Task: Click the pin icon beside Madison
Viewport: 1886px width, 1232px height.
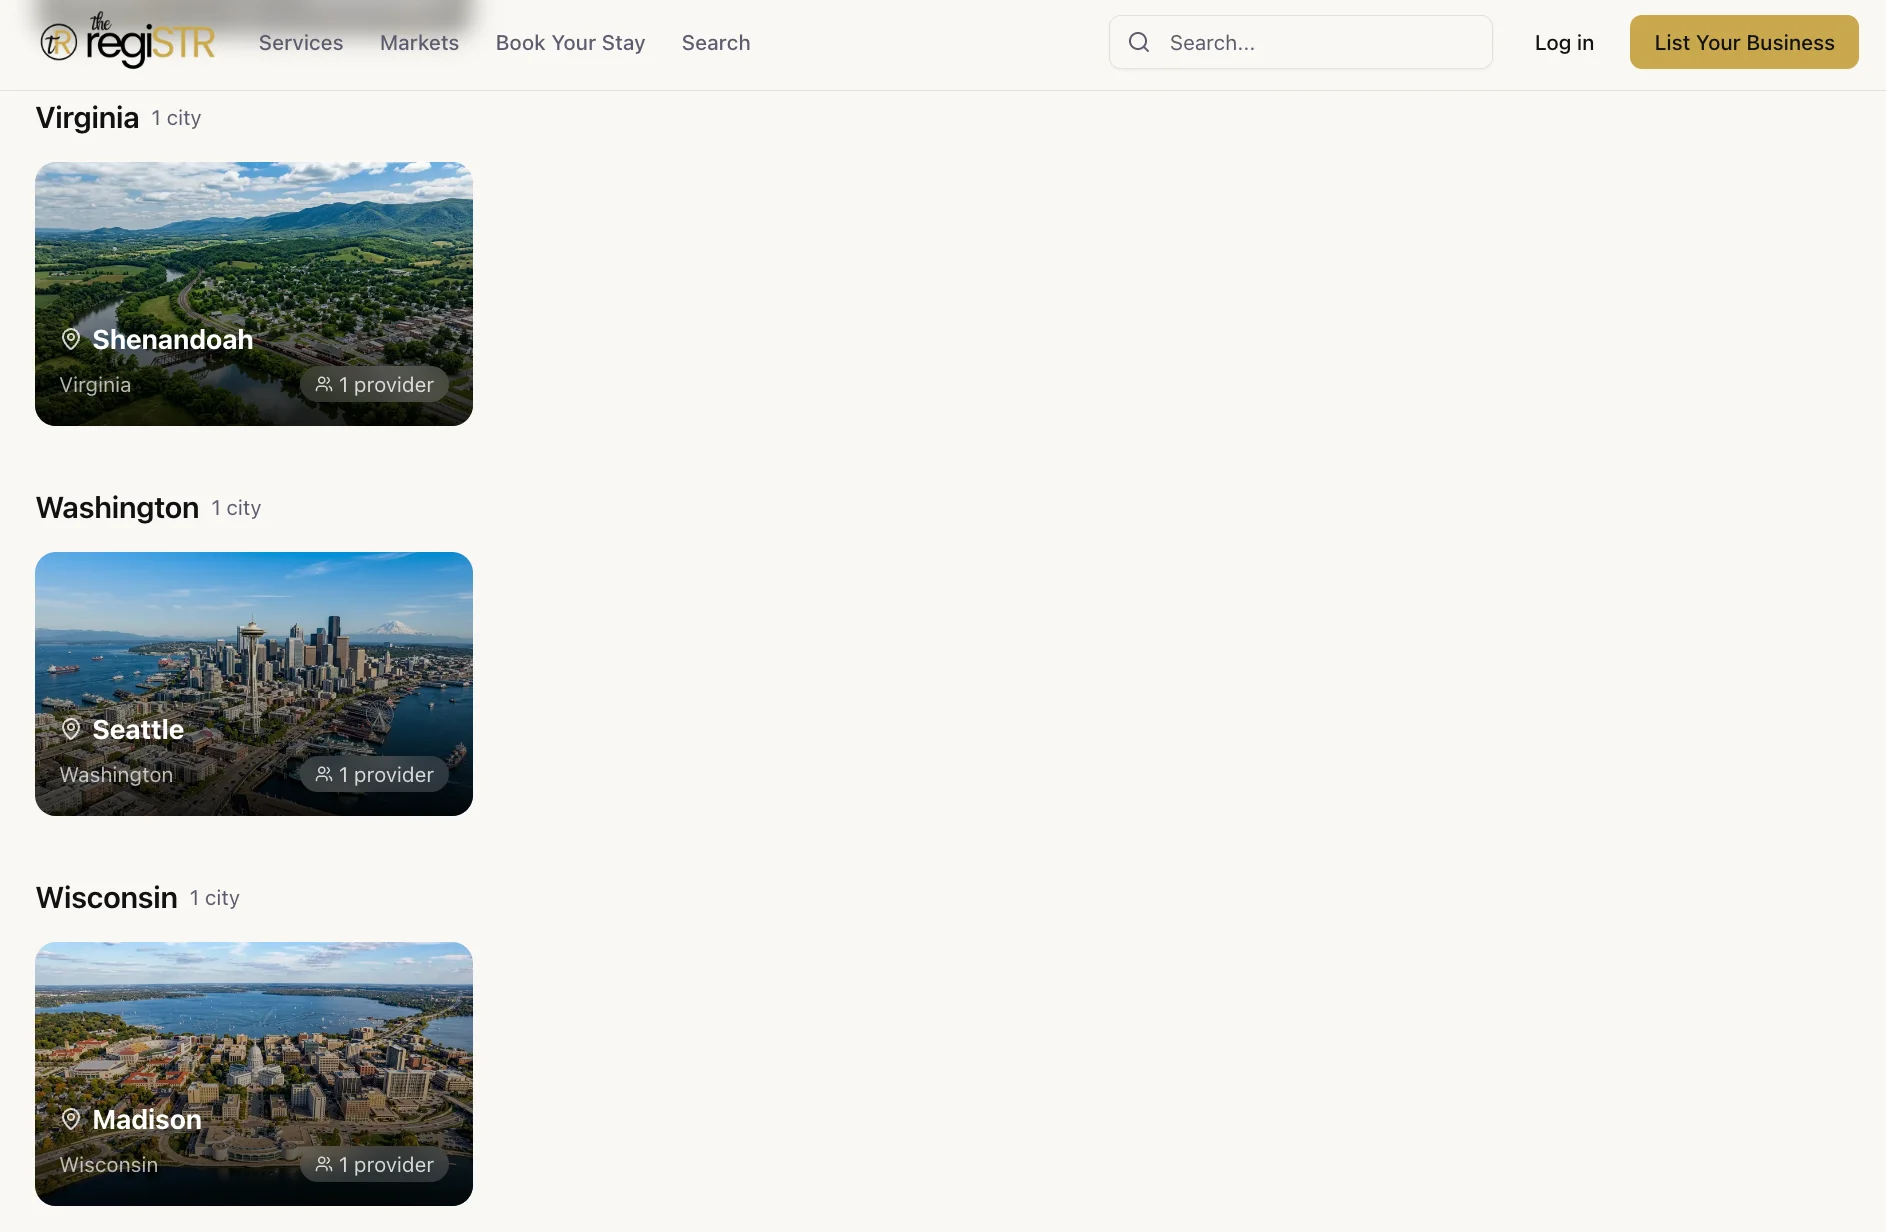Action: [71, 1119]
